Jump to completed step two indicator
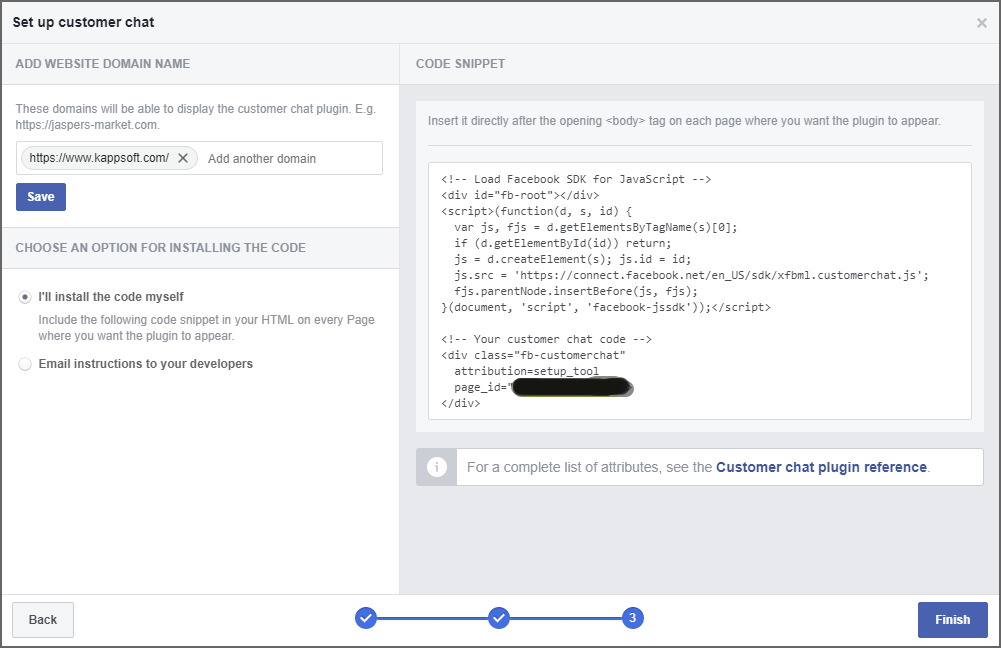The height and width of the screenshot is (648, 1001). point(499,618)
